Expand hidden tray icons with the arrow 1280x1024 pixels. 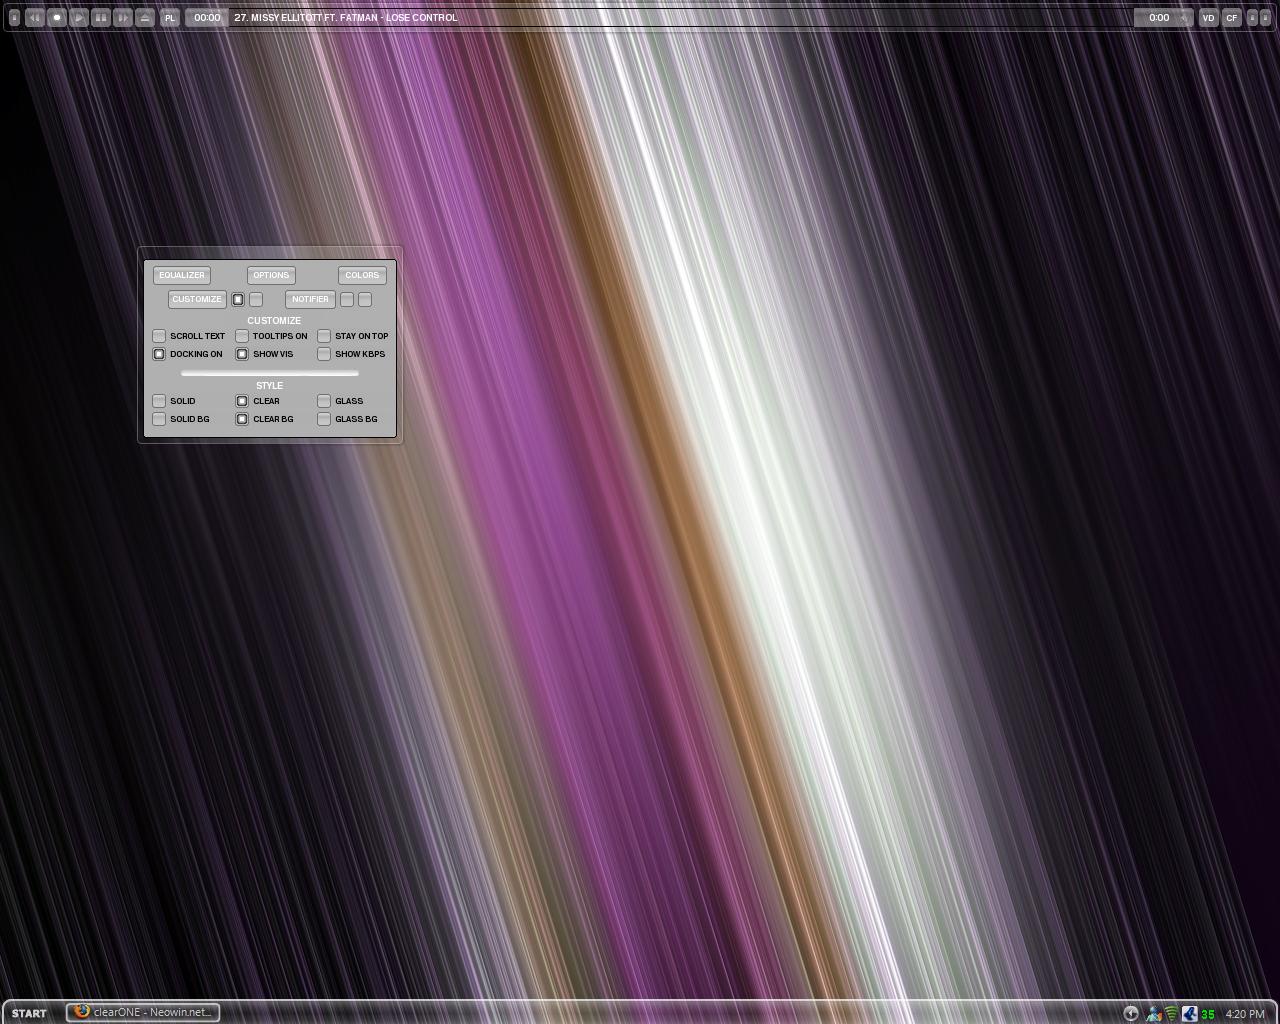click(1131, 1013)
